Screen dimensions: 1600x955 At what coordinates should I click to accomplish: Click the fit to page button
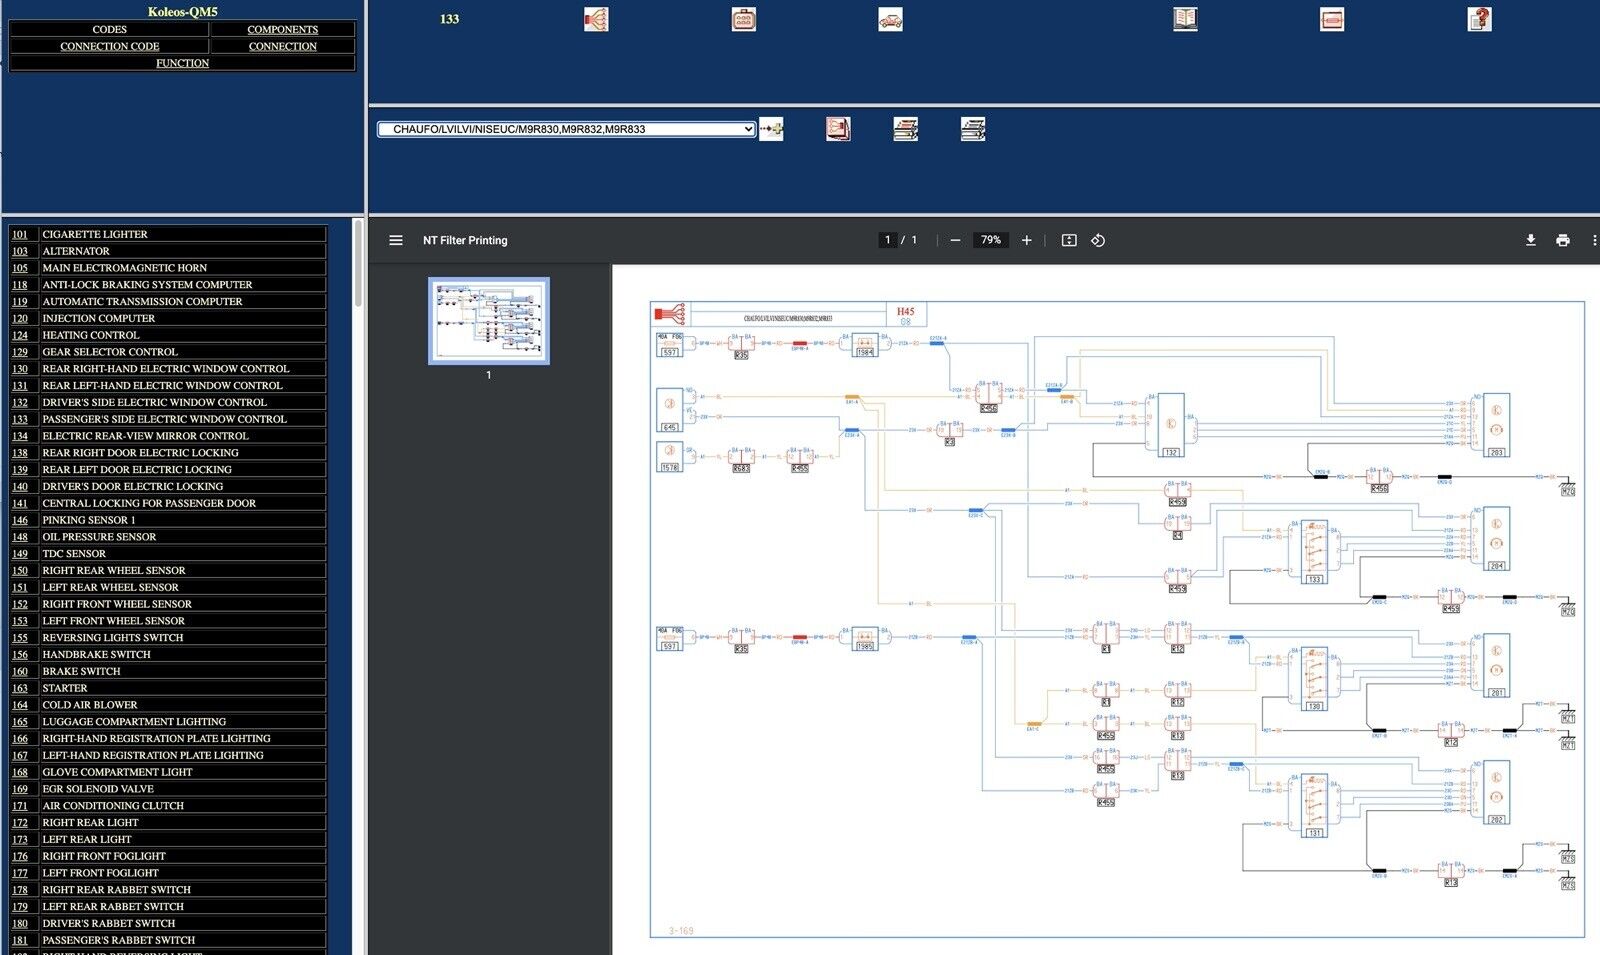(x=1069, y=240)
